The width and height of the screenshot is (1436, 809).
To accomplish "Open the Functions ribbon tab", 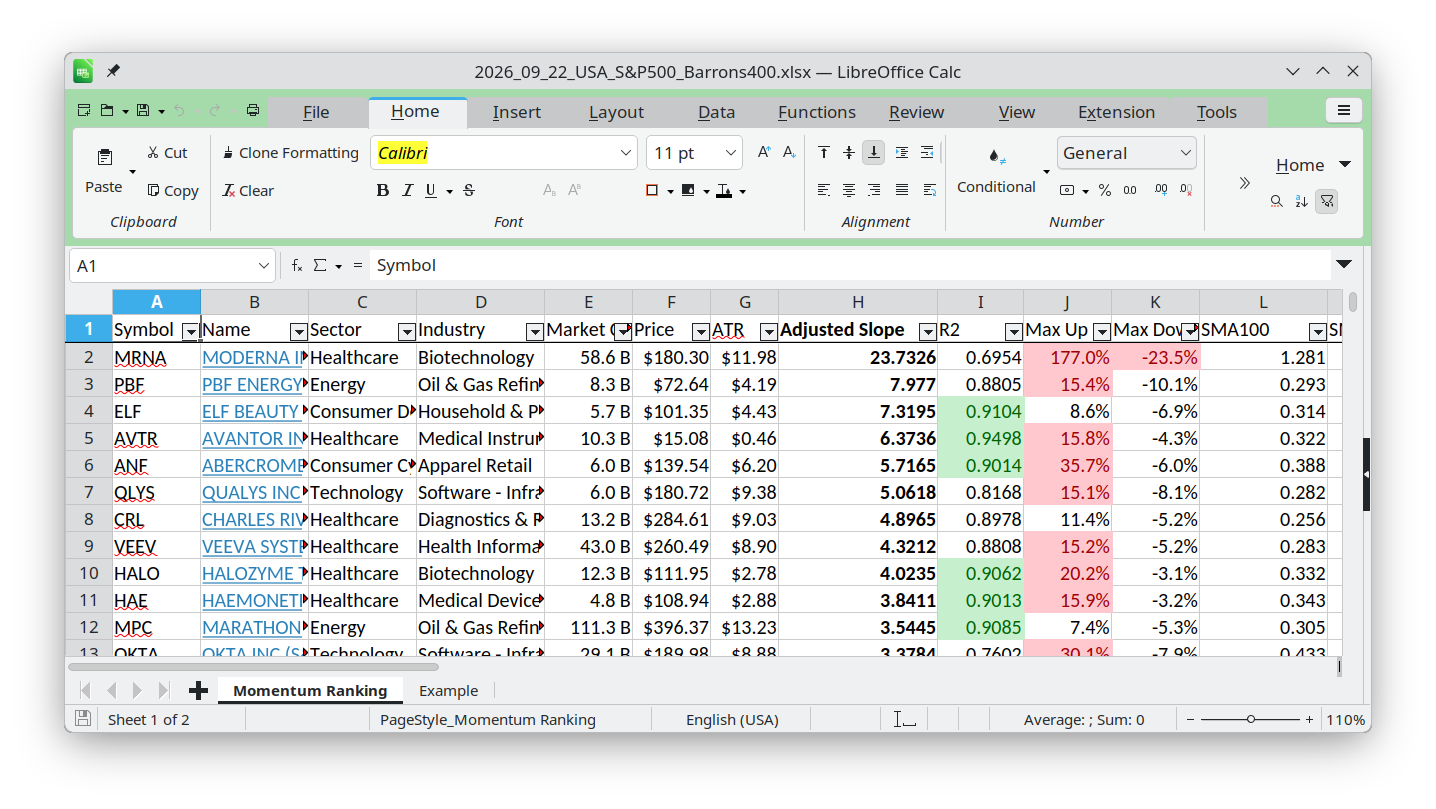I will (817, 112).
